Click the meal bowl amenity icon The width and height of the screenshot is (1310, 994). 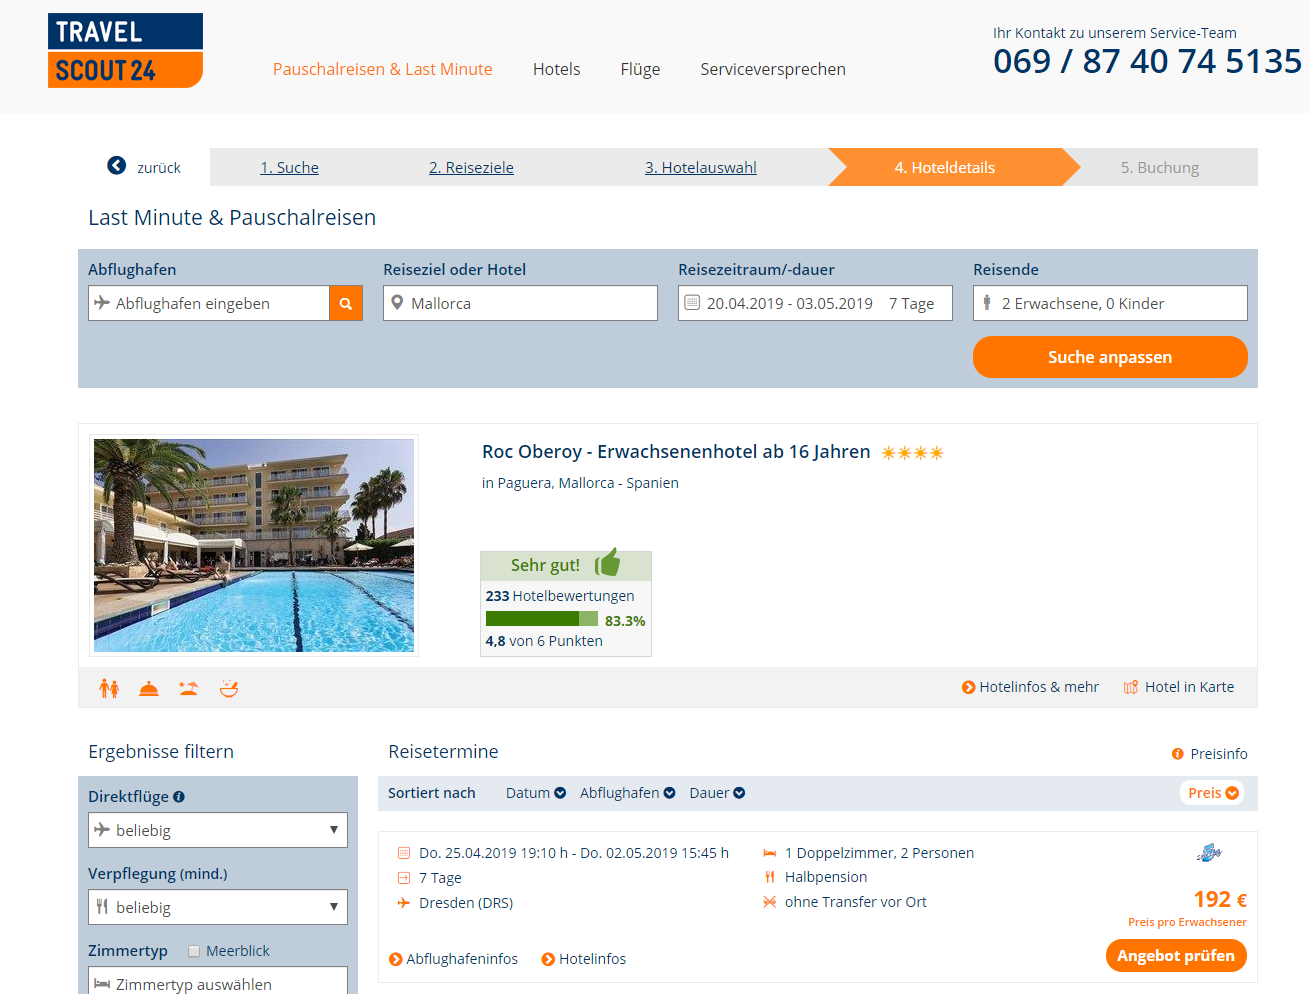click(229, 688)
